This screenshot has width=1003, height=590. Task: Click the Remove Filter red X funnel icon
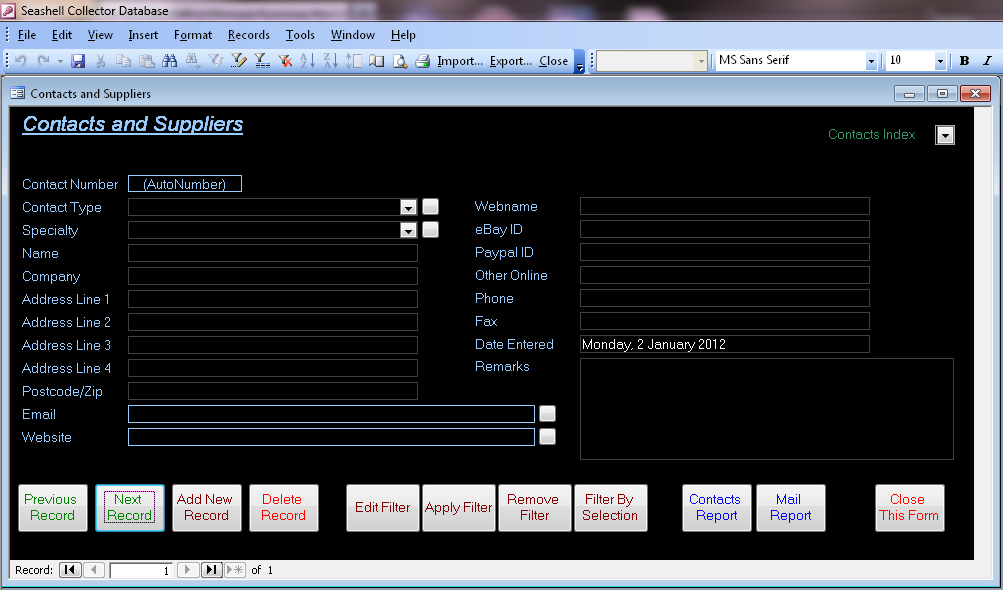[285, 61]
